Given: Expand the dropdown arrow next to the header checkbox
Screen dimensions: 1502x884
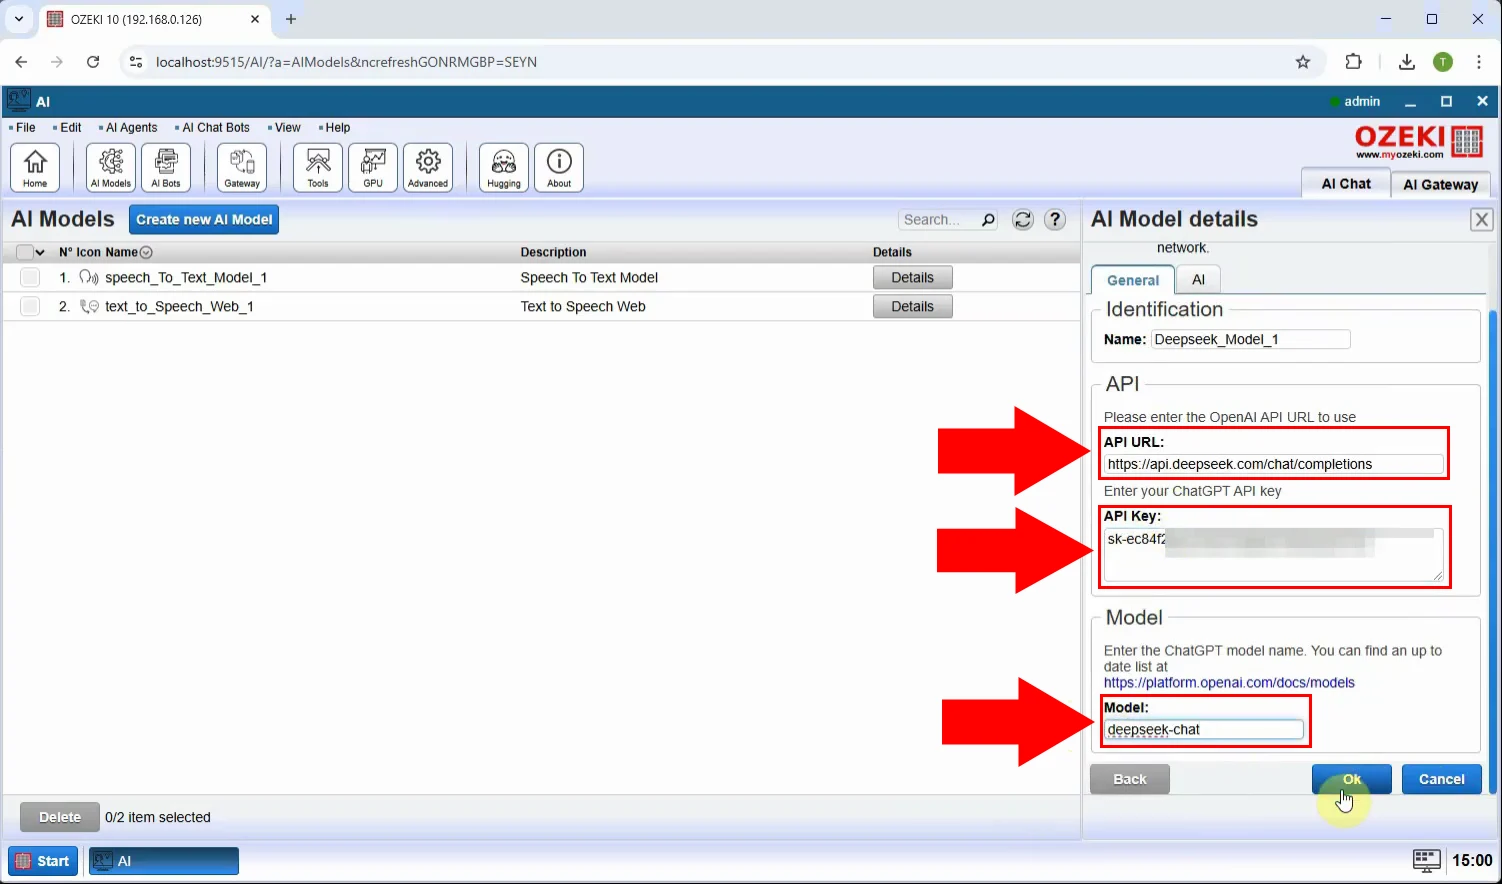Looking at the screenshot, I should (40, 252).
